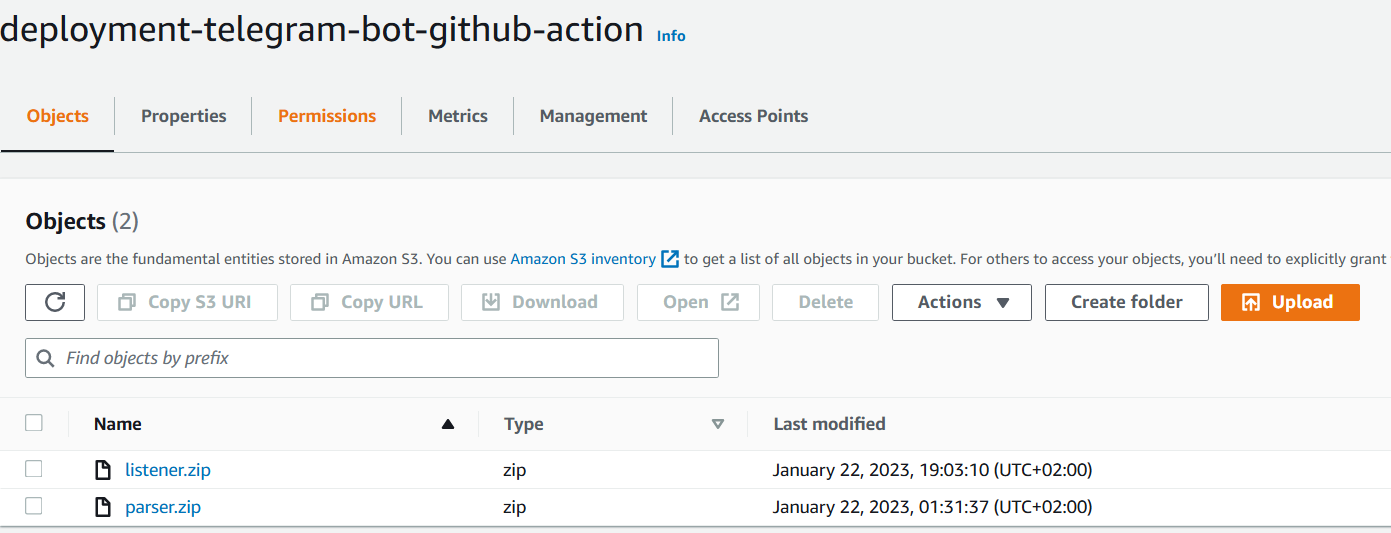Select the parser.zip row checkbox

pyautogui.click(x=34, y=507)
